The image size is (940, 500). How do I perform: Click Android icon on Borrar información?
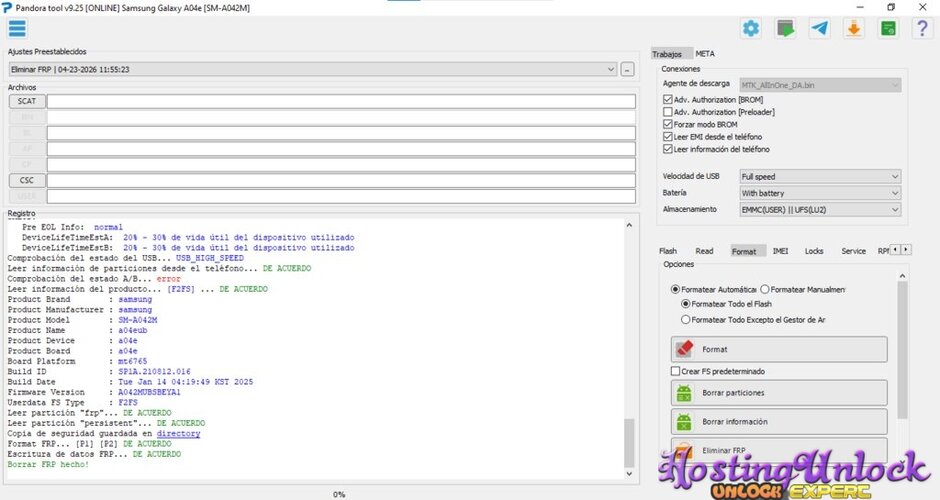pyautogui.click(x=684, y=421)
